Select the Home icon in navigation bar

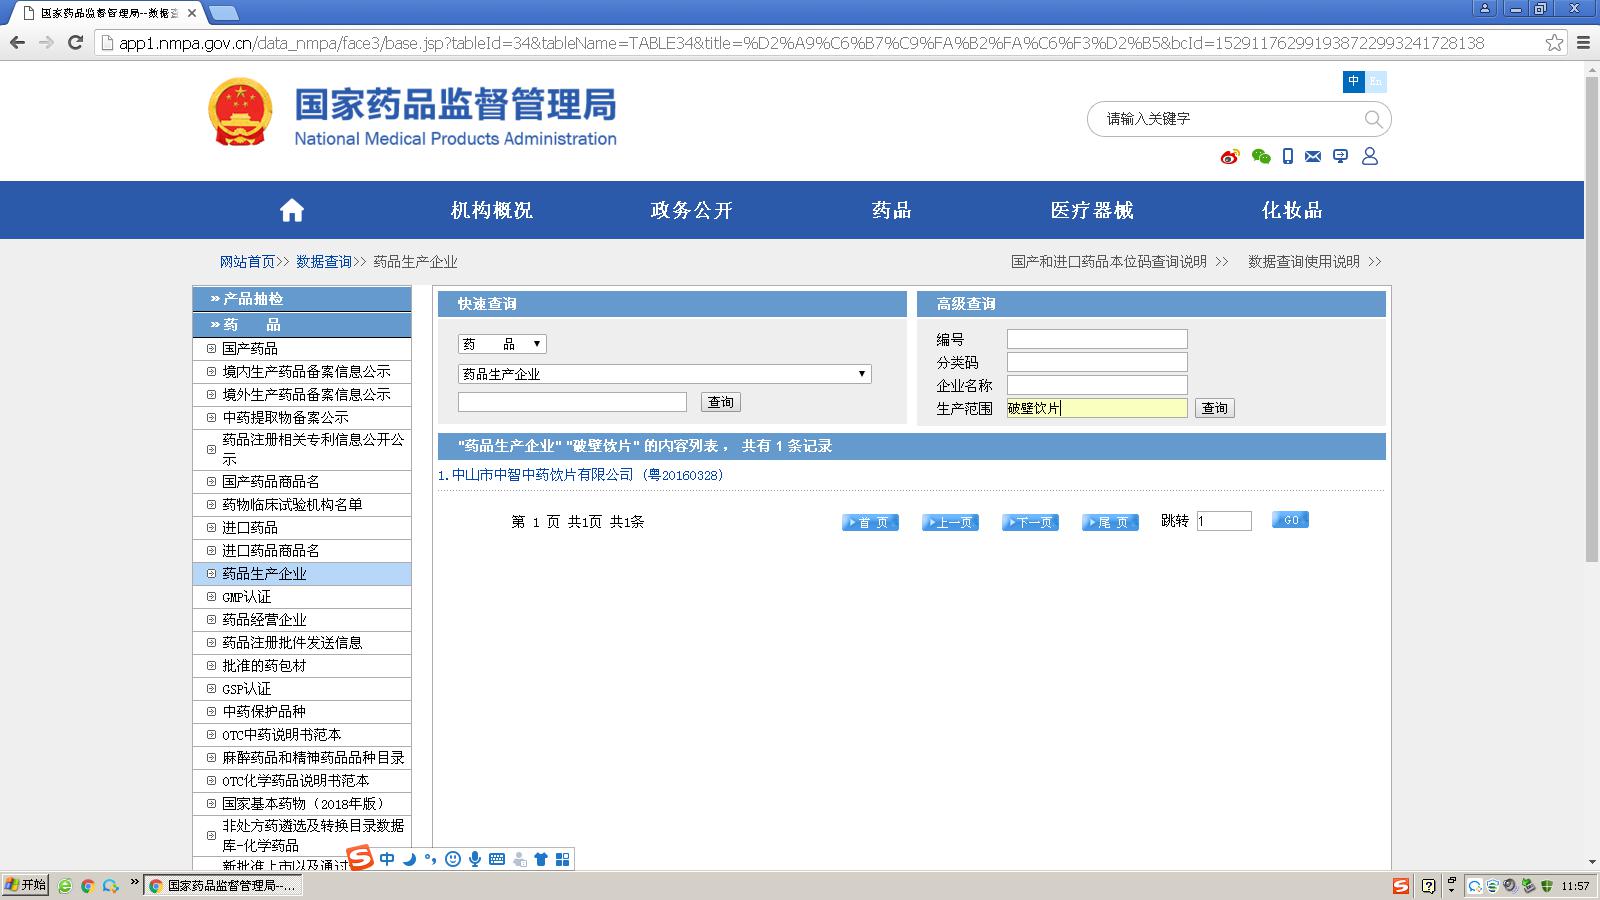tap(291, 209)
